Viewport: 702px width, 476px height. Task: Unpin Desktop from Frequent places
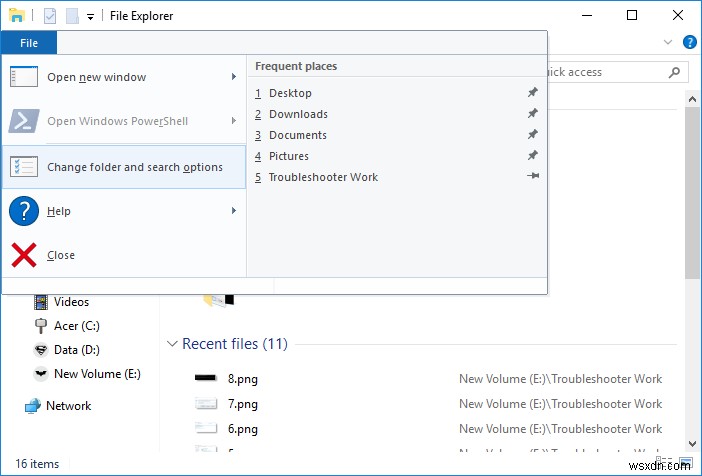coord(532,93)
